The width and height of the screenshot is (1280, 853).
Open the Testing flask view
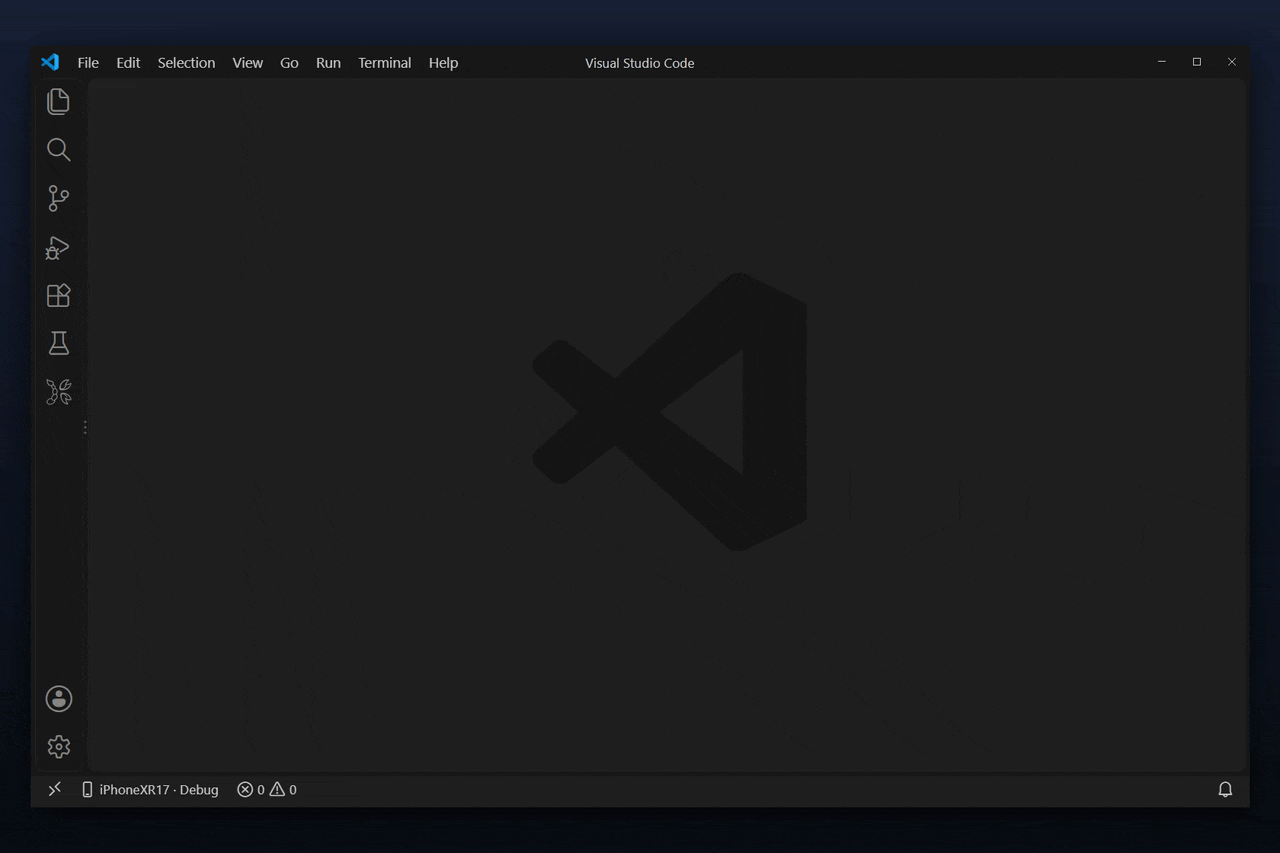pos(58,343)
